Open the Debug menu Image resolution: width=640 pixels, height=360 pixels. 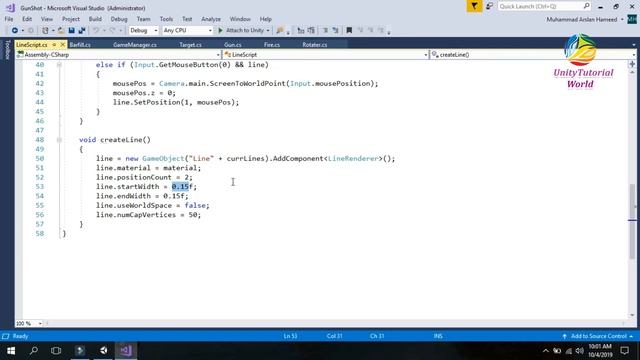(119, 19)
